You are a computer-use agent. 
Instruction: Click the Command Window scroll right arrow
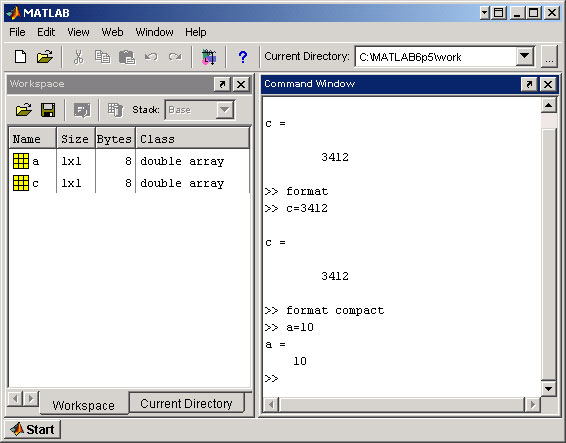[532, 404]
